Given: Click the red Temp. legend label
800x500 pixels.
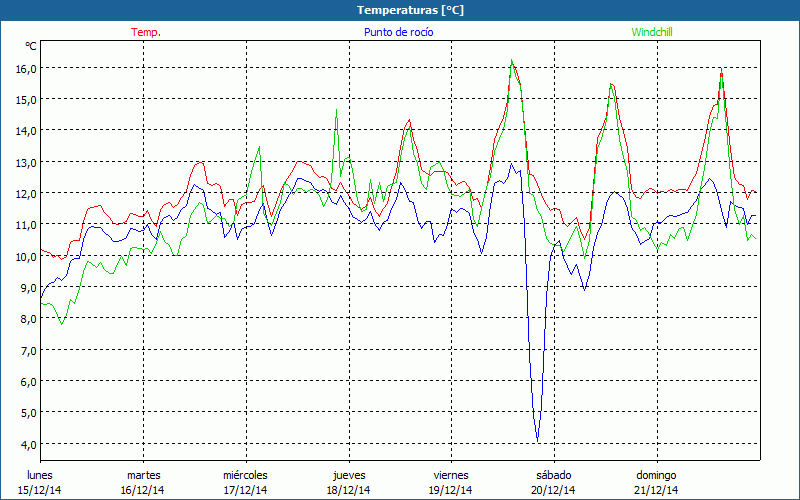Looking at the screenshot, I should pos(145,32).
